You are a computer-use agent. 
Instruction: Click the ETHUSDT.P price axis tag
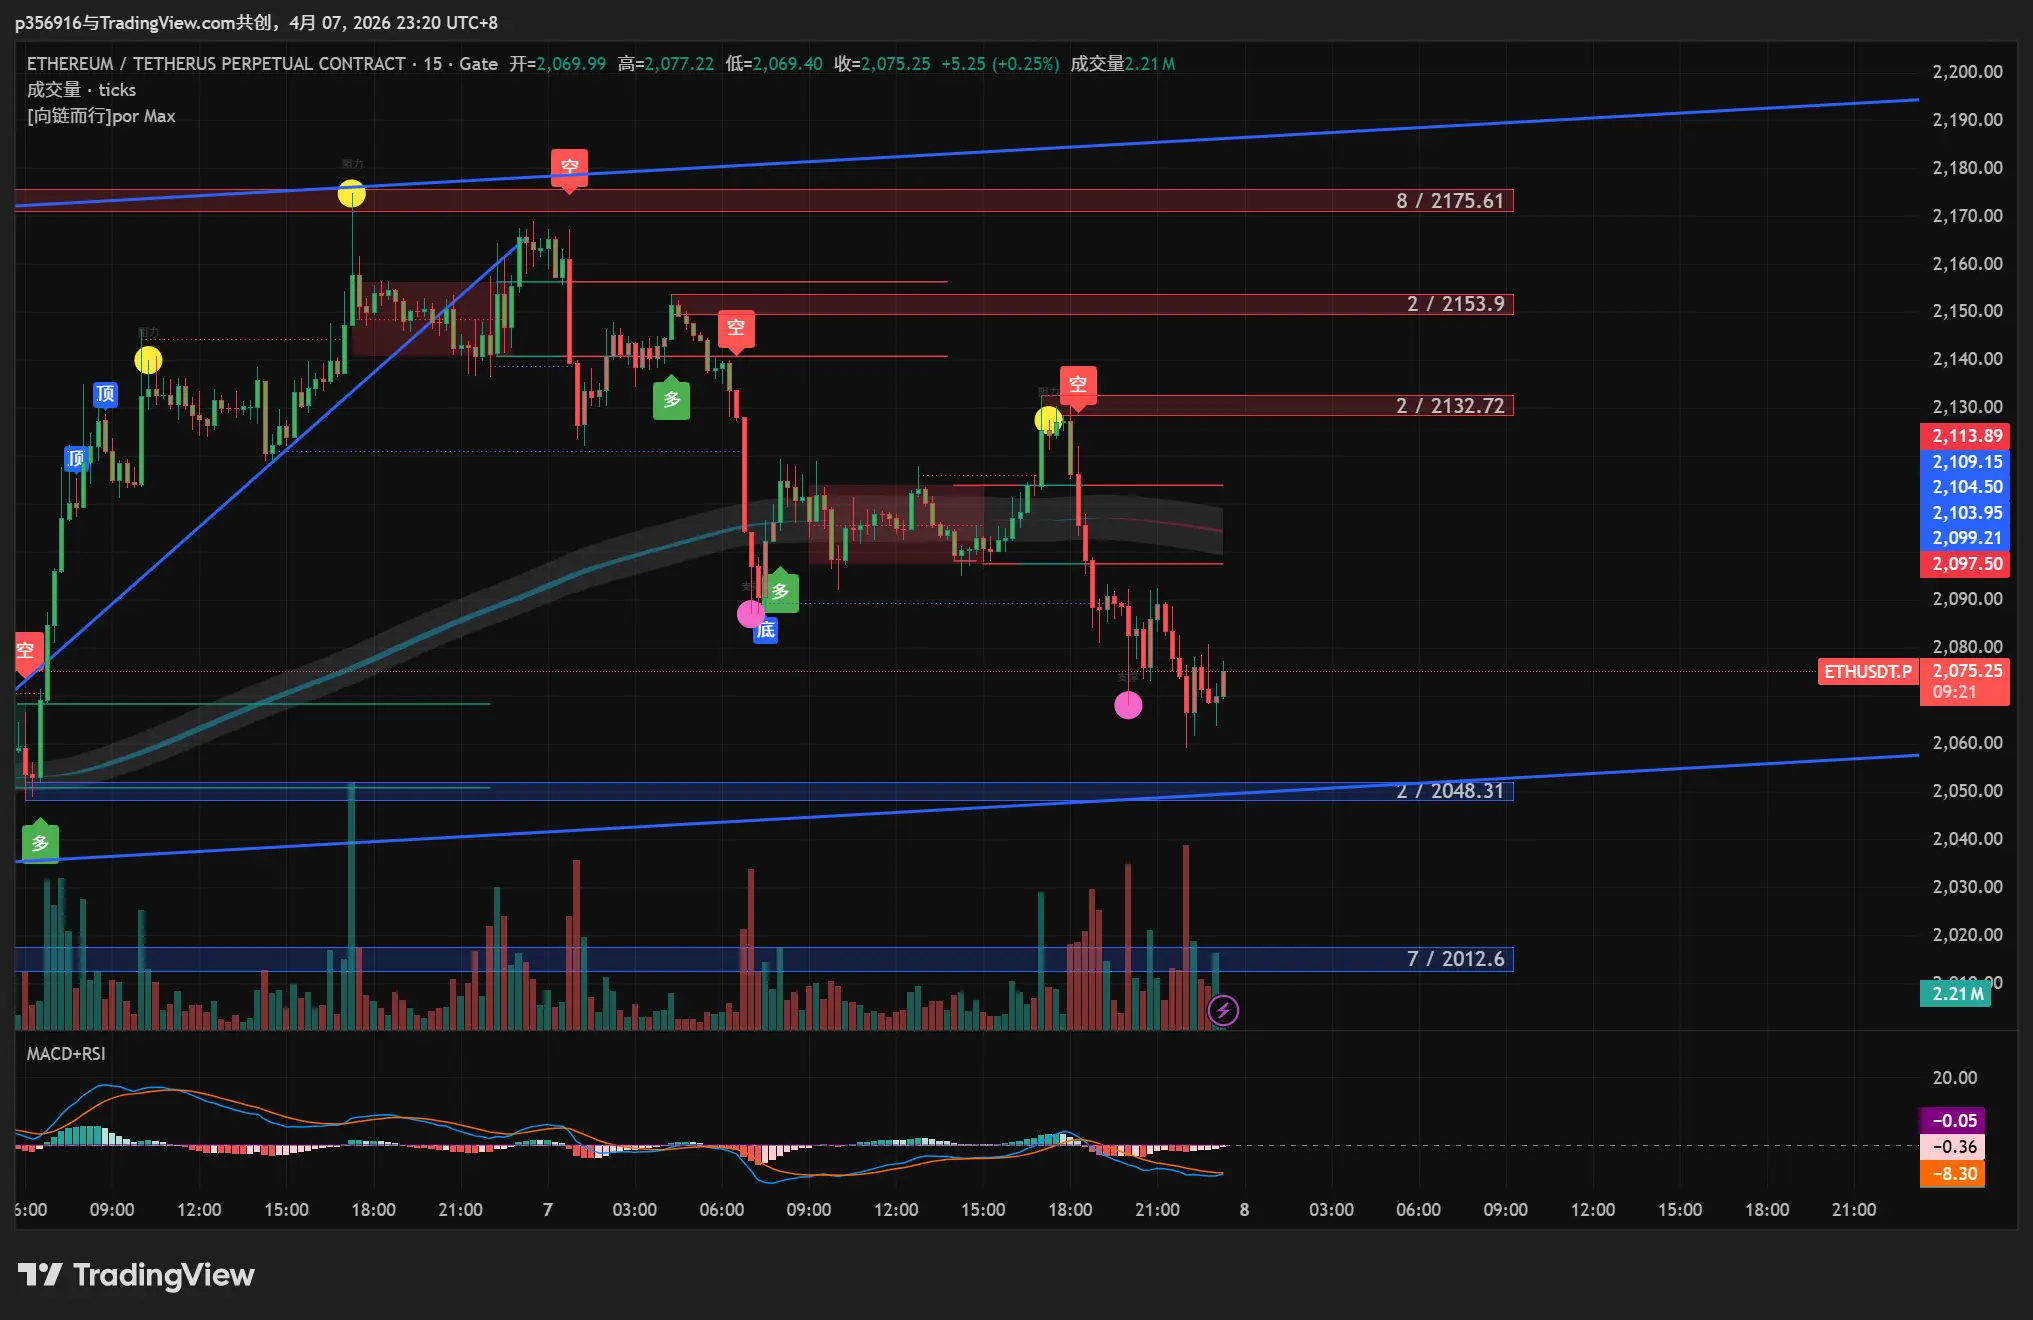1867,672
